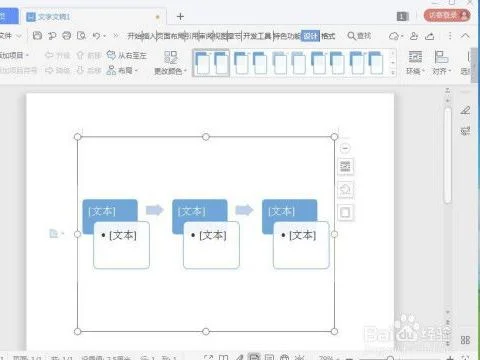Click the pen icon in right sidebar

coord(465,110)
